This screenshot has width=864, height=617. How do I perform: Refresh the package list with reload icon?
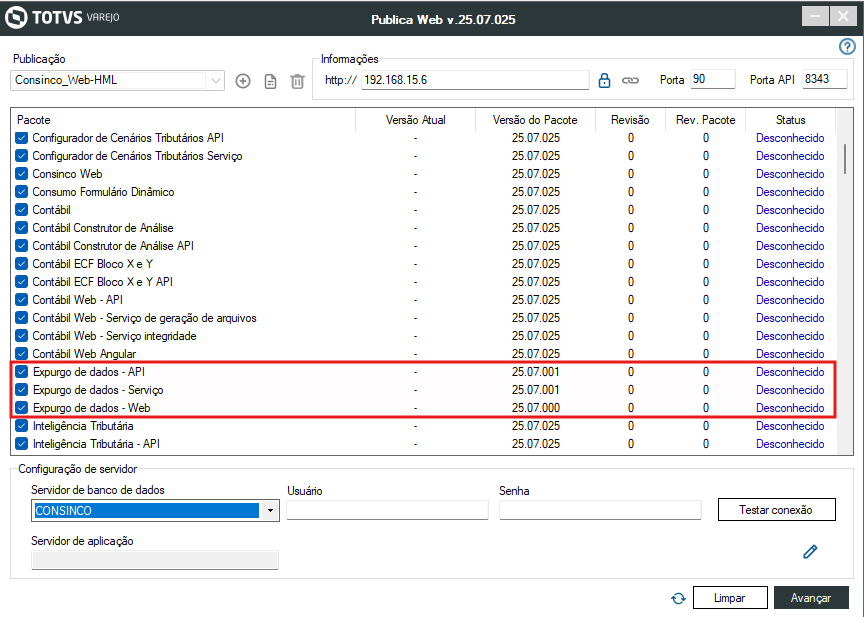coord(678,598)
